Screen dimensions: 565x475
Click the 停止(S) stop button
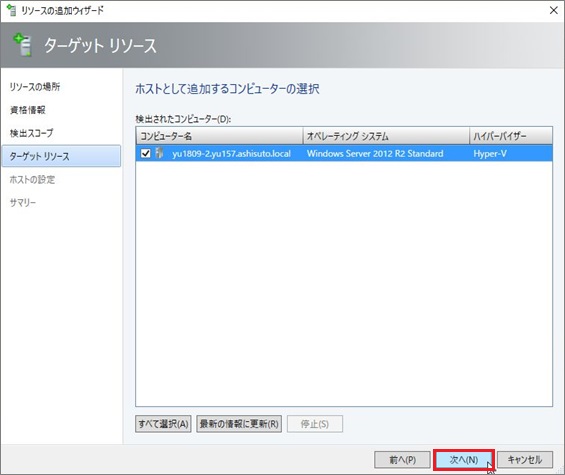point(315,424)
